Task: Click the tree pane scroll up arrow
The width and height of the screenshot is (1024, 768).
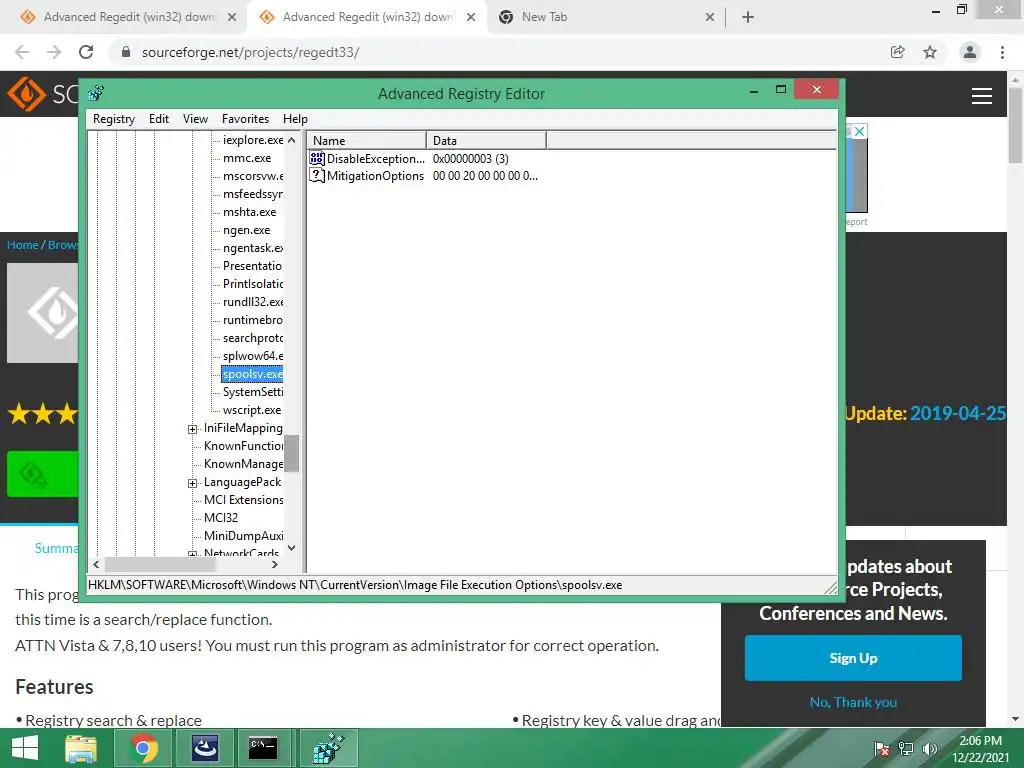Action: [291, 140]
